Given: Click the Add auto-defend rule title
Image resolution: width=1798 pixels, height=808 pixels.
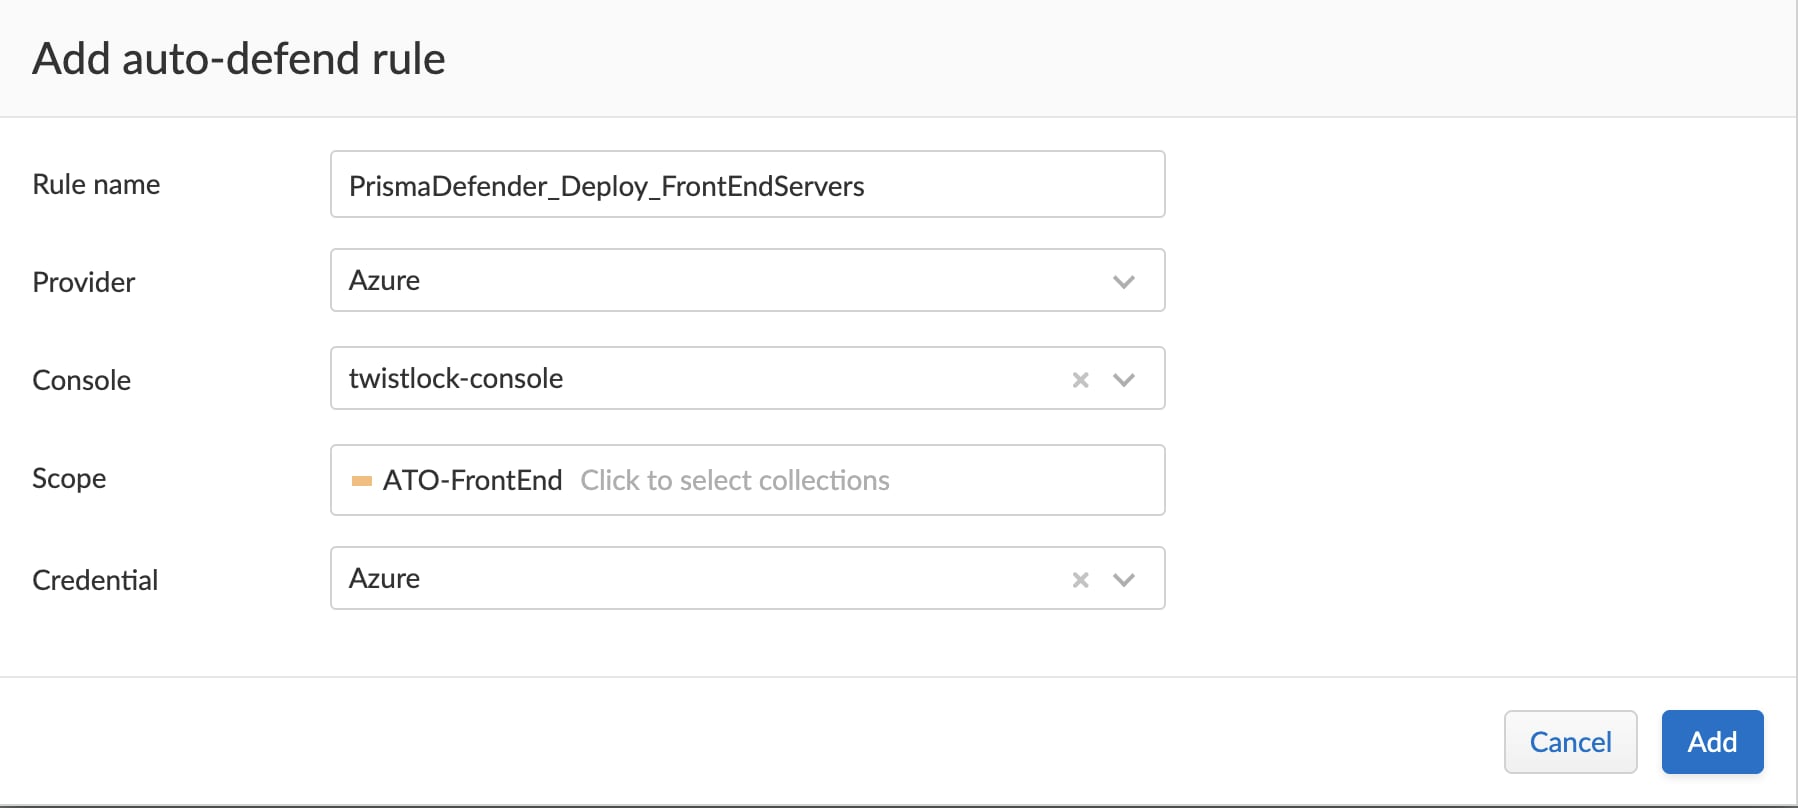Looking at the screenshot, I should [x=239, y=58].
